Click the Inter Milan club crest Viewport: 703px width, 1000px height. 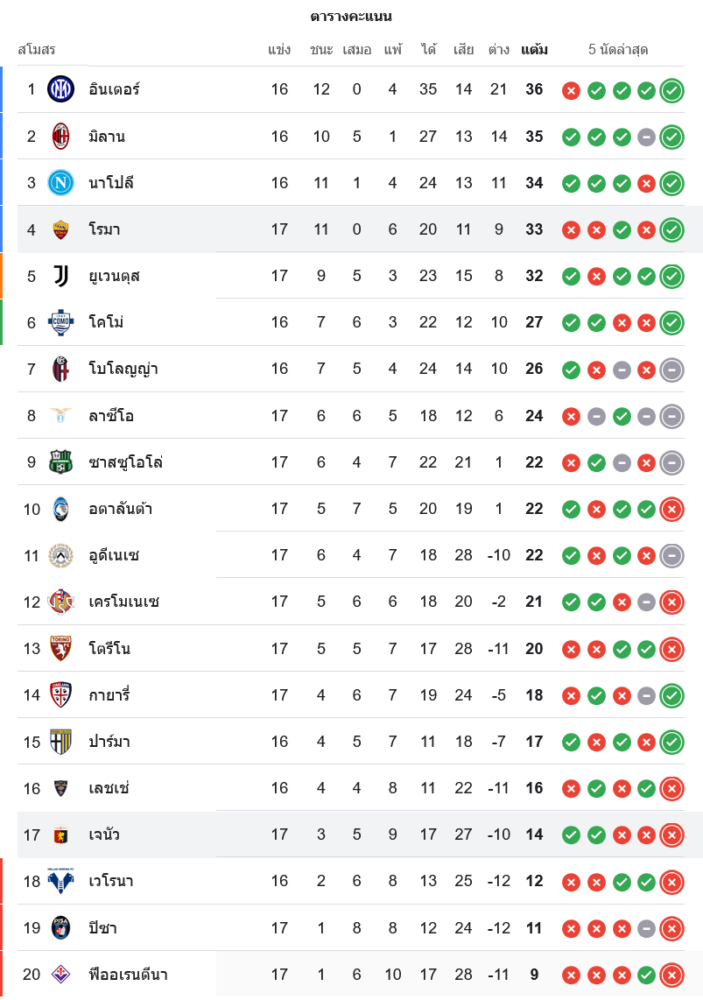(x=61, y=89)
